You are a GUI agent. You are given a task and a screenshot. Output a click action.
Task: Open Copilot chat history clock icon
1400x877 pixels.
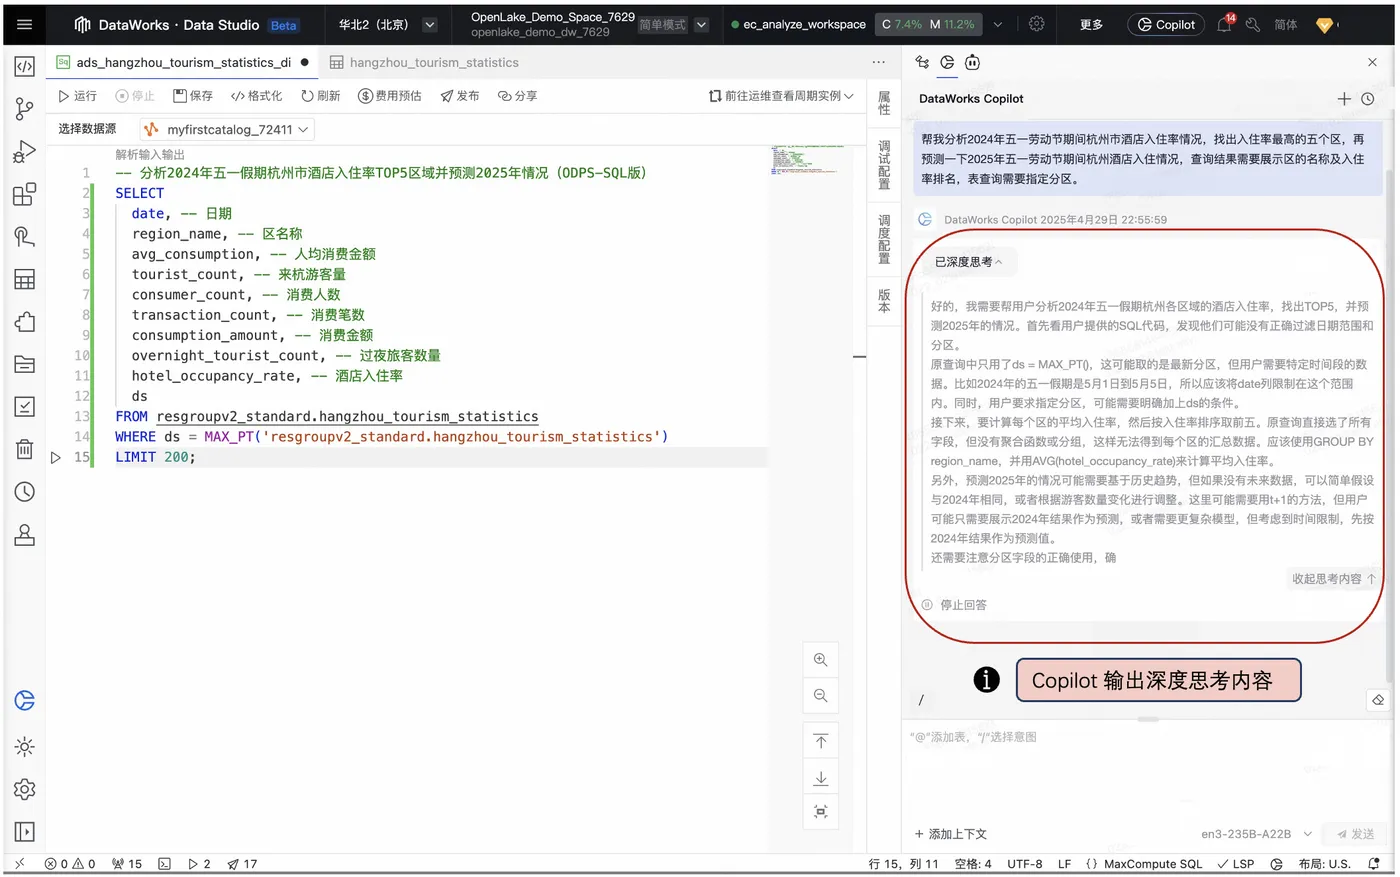[x=1368, y=99]
